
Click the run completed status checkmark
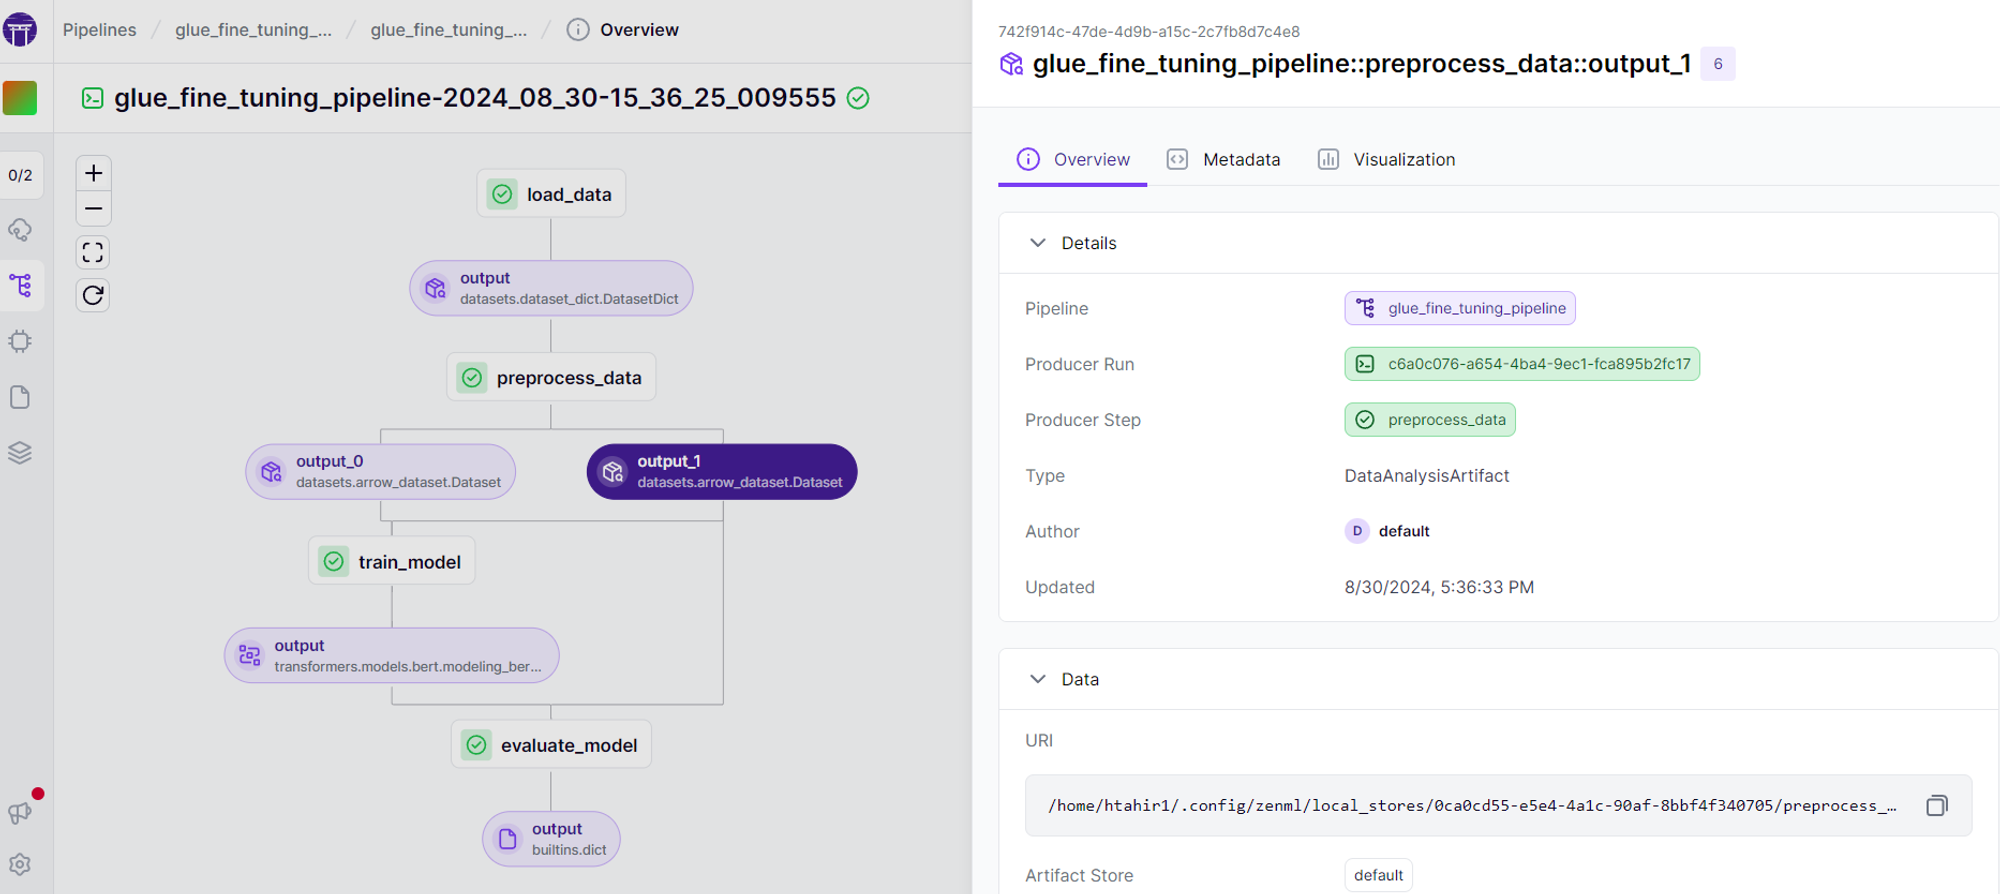tap(858, 98)
